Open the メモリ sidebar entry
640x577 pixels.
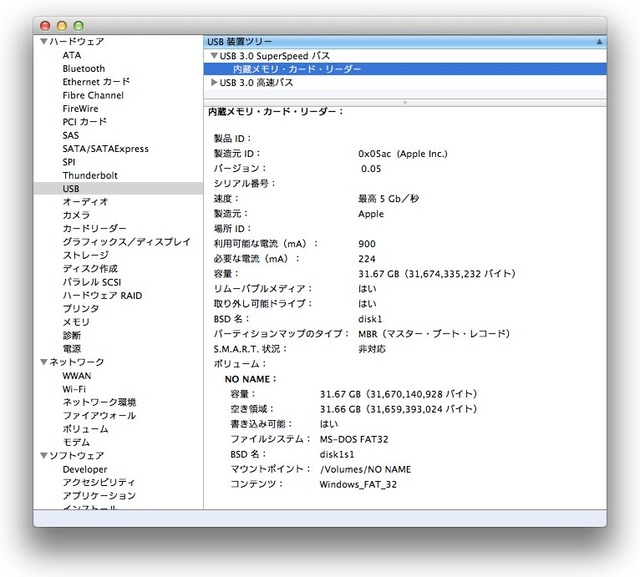tap(76, 322)
